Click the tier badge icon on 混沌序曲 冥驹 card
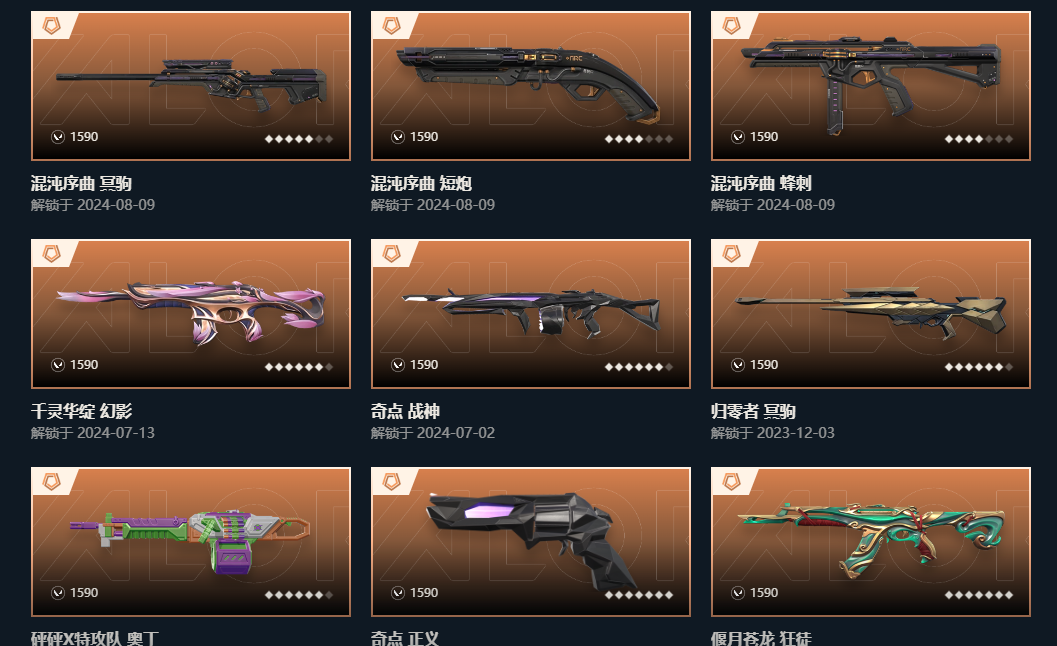 click(51, 26)
